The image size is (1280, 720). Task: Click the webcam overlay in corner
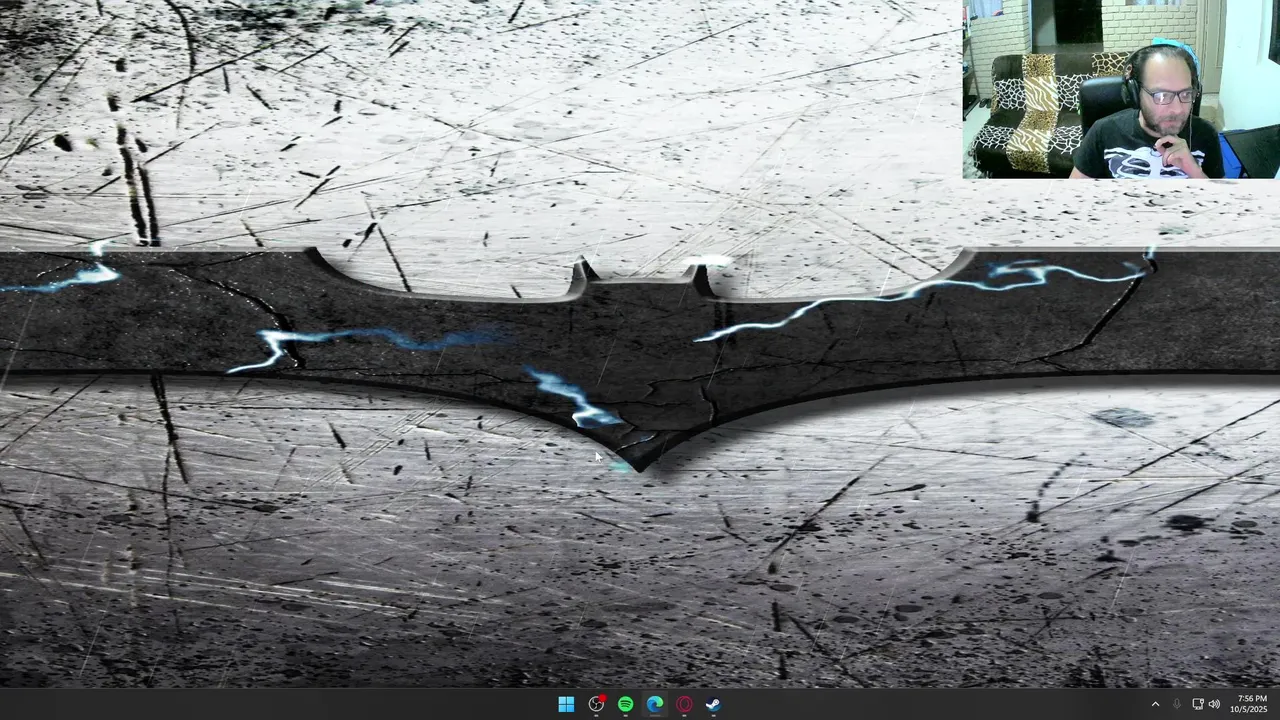1121,89
